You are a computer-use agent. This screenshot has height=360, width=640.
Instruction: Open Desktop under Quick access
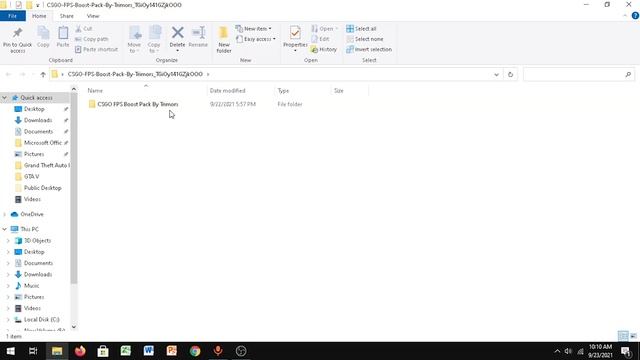[x=34, y=109]
